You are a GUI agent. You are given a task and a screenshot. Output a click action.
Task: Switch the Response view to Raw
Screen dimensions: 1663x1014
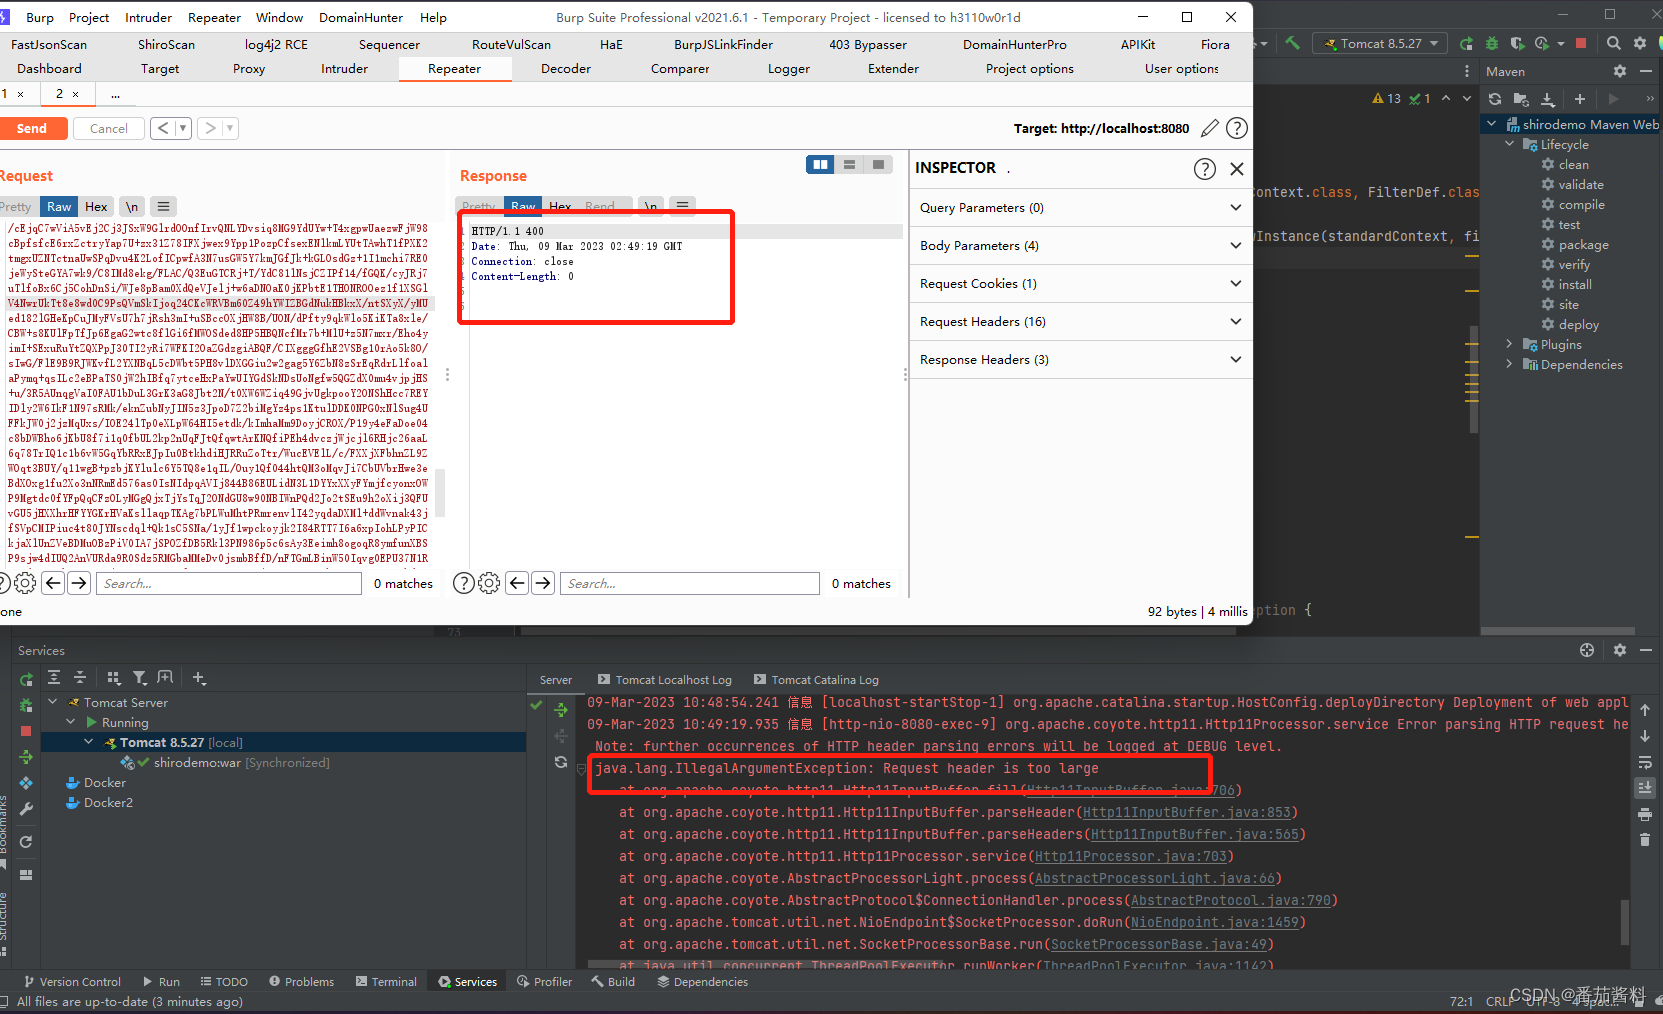coord(523,205)
